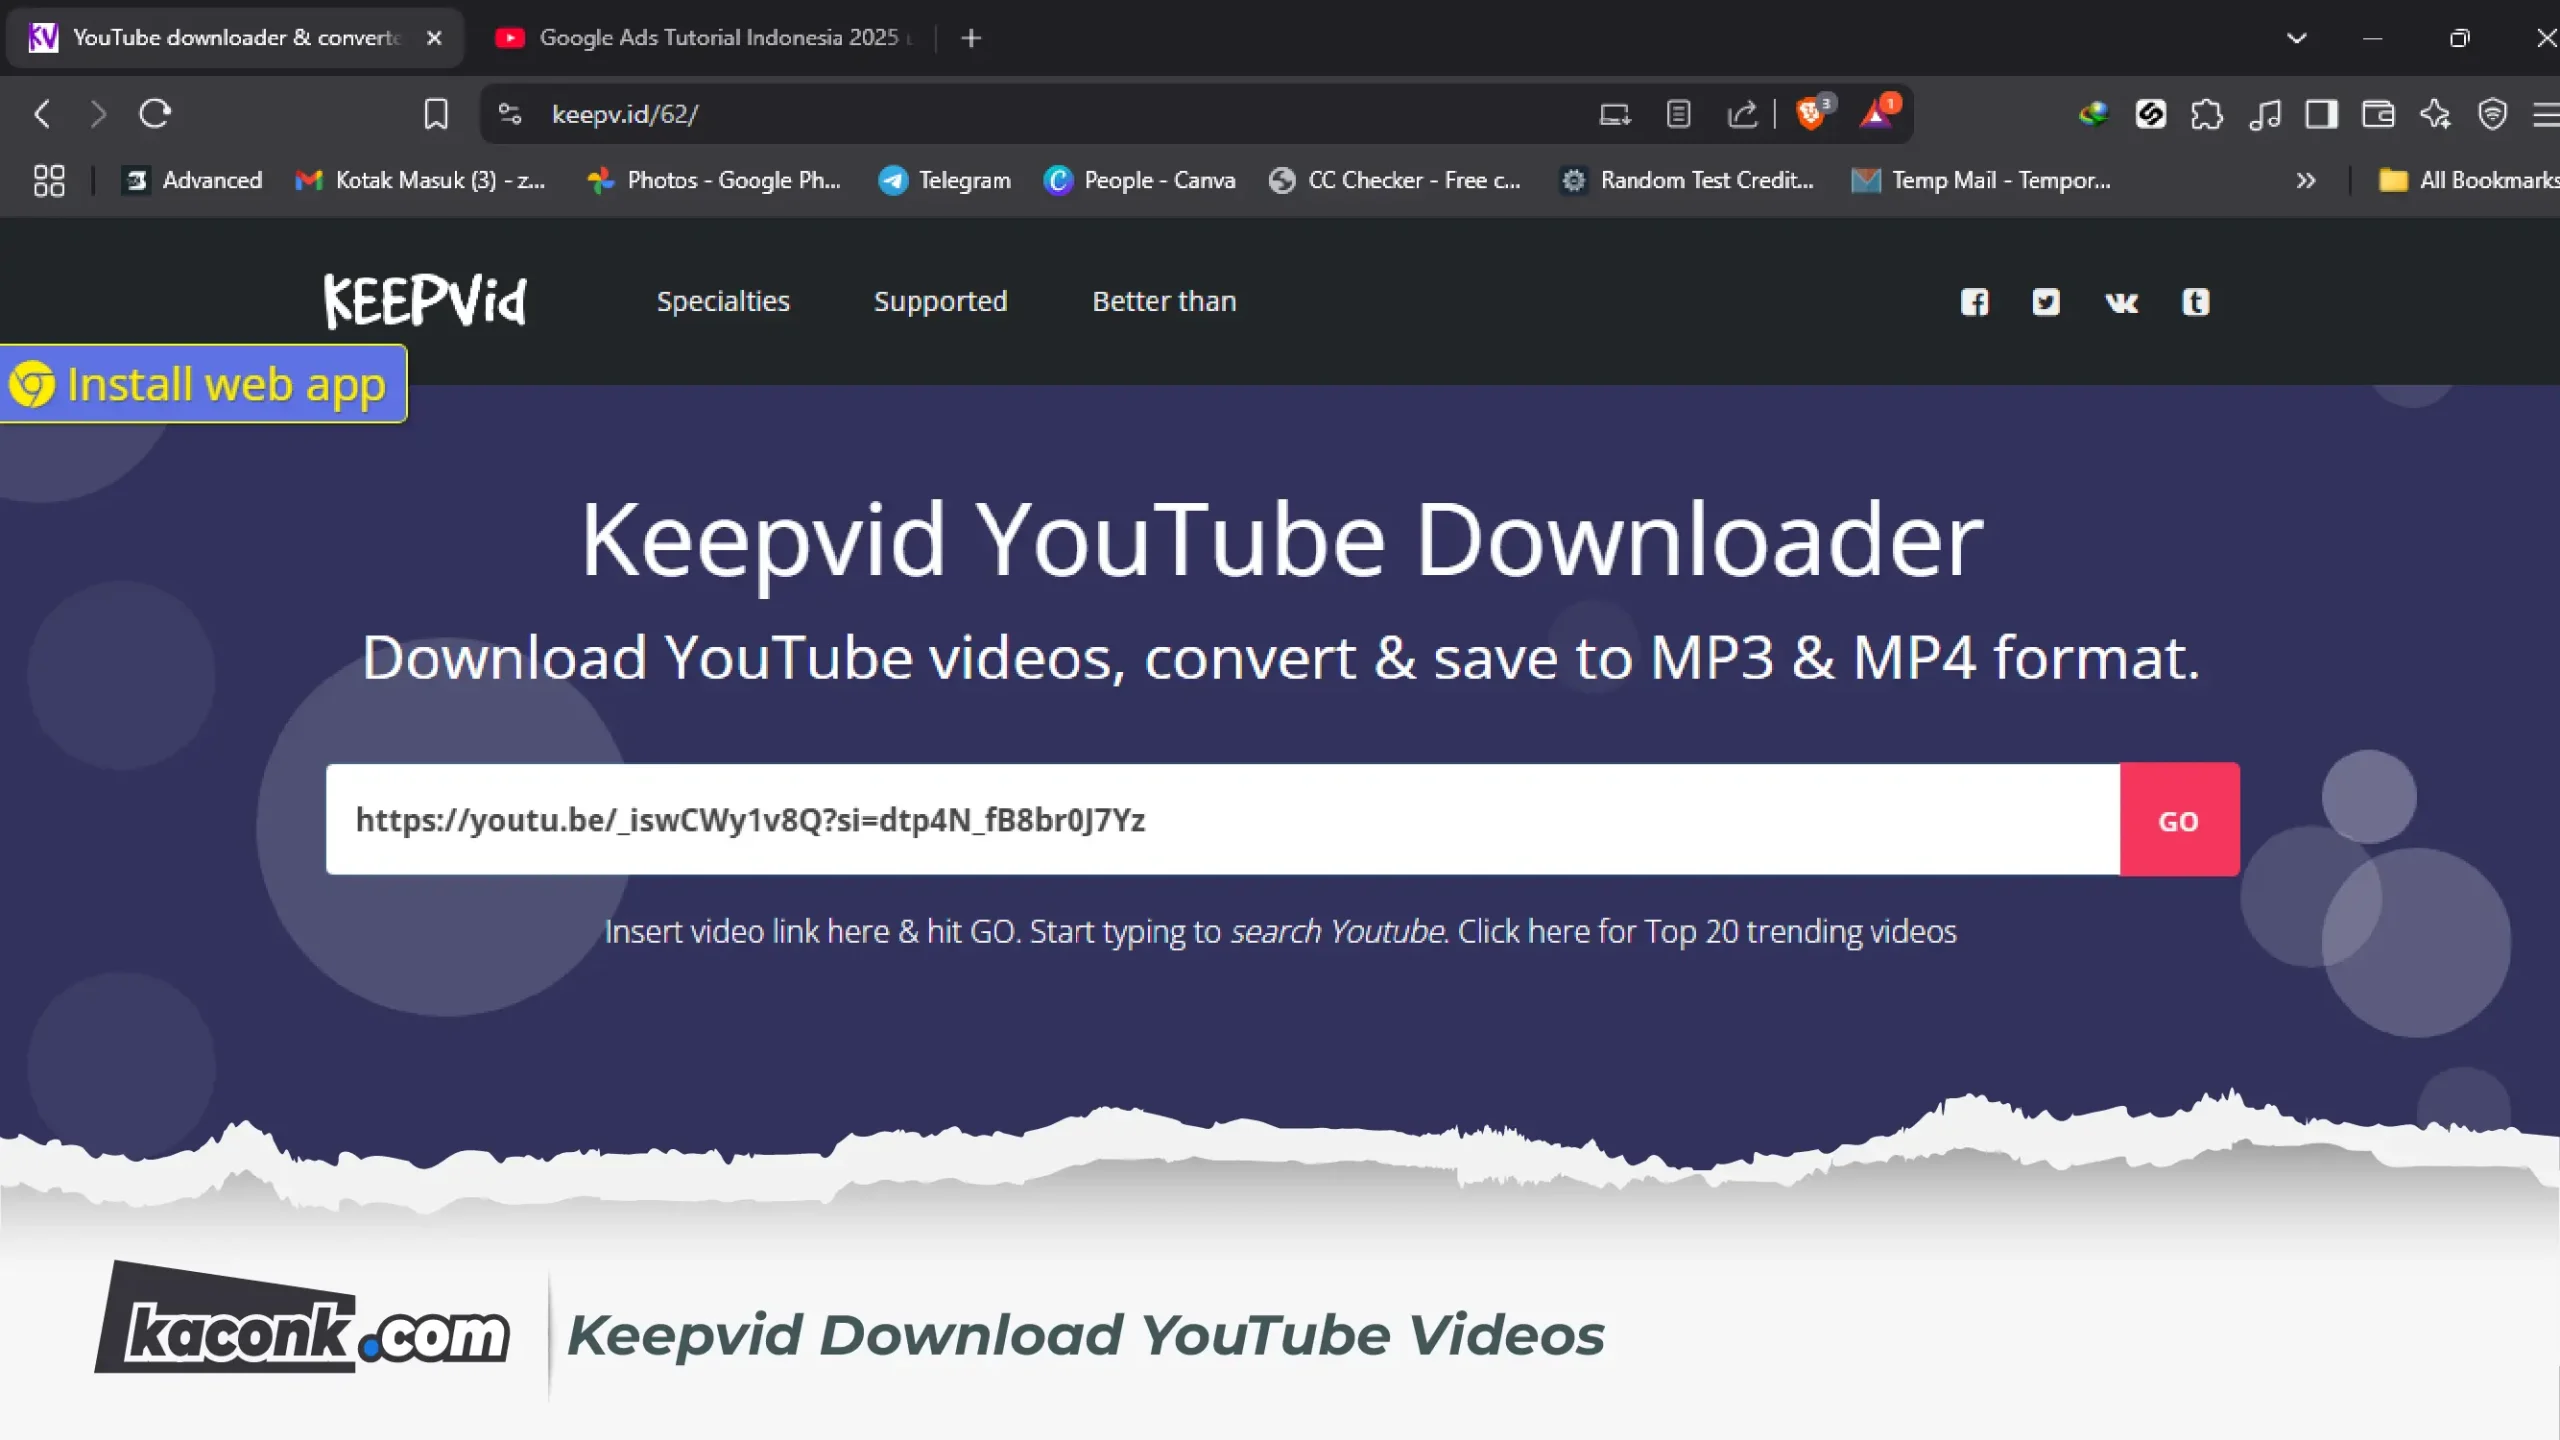The width and height of the screenshot is (2560, 1440).
Task: Open a new browser tab
Action: 970,38
